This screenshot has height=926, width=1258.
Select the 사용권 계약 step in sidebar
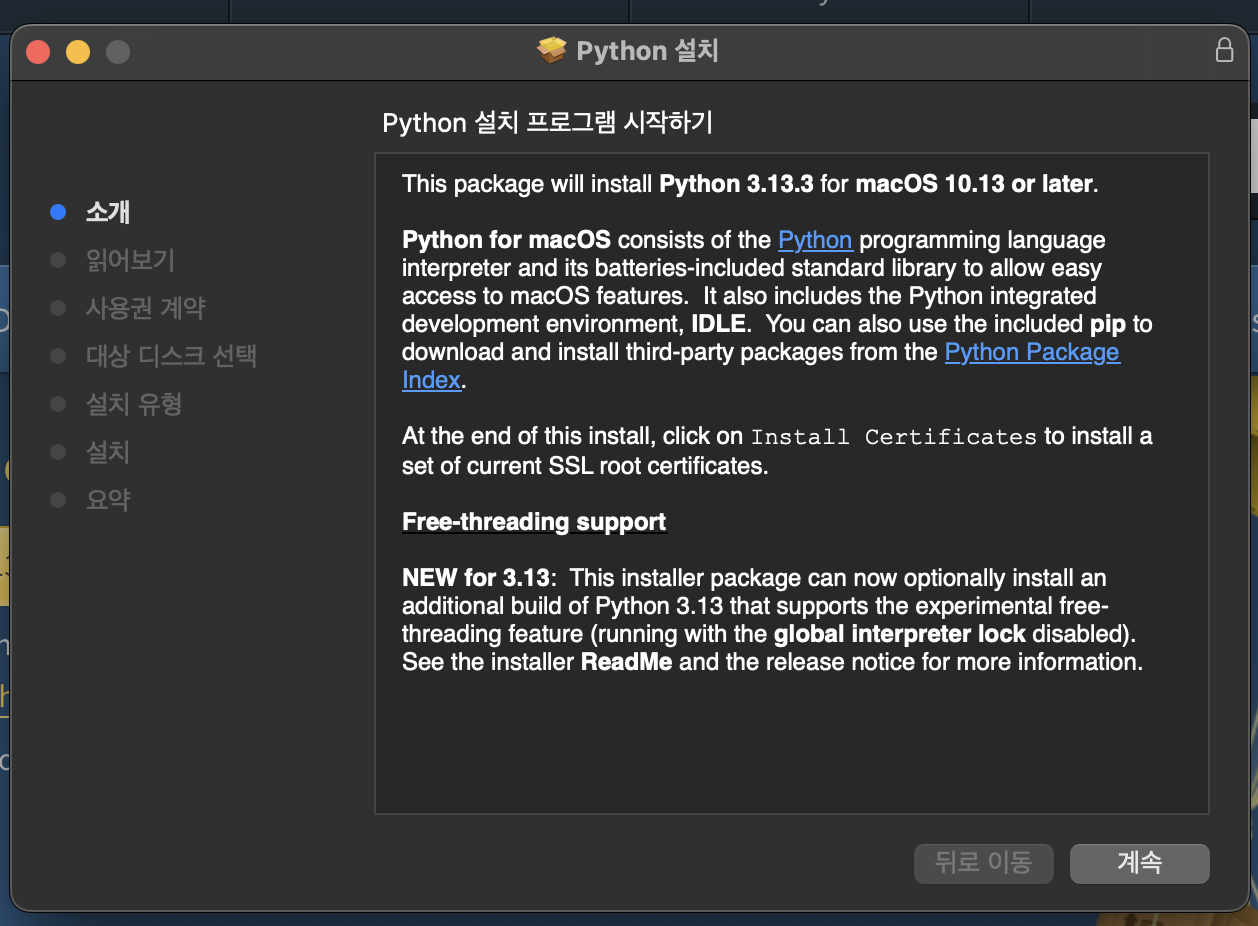[146, 308]
